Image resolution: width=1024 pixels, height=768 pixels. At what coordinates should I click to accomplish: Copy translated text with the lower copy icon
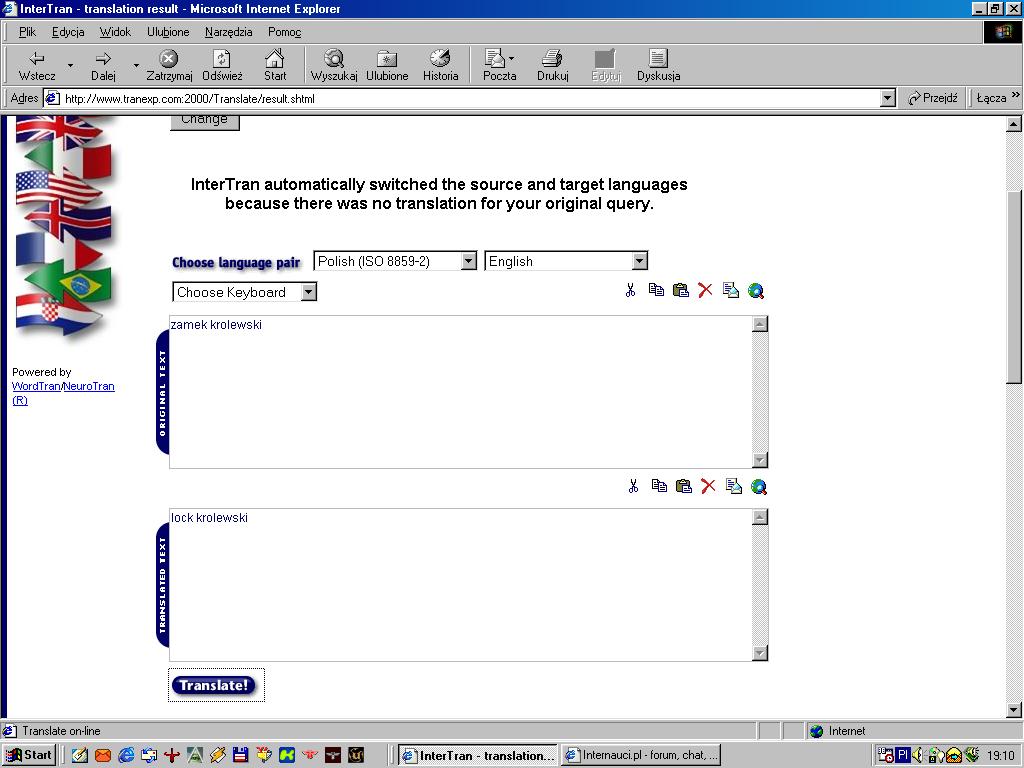659,486
